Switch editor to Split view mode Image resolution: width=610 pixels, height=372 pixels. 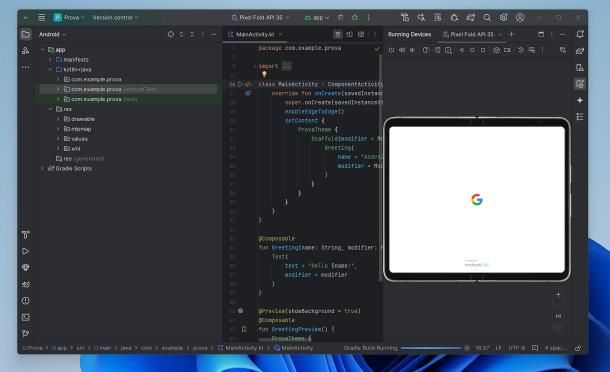pos(349,35)
